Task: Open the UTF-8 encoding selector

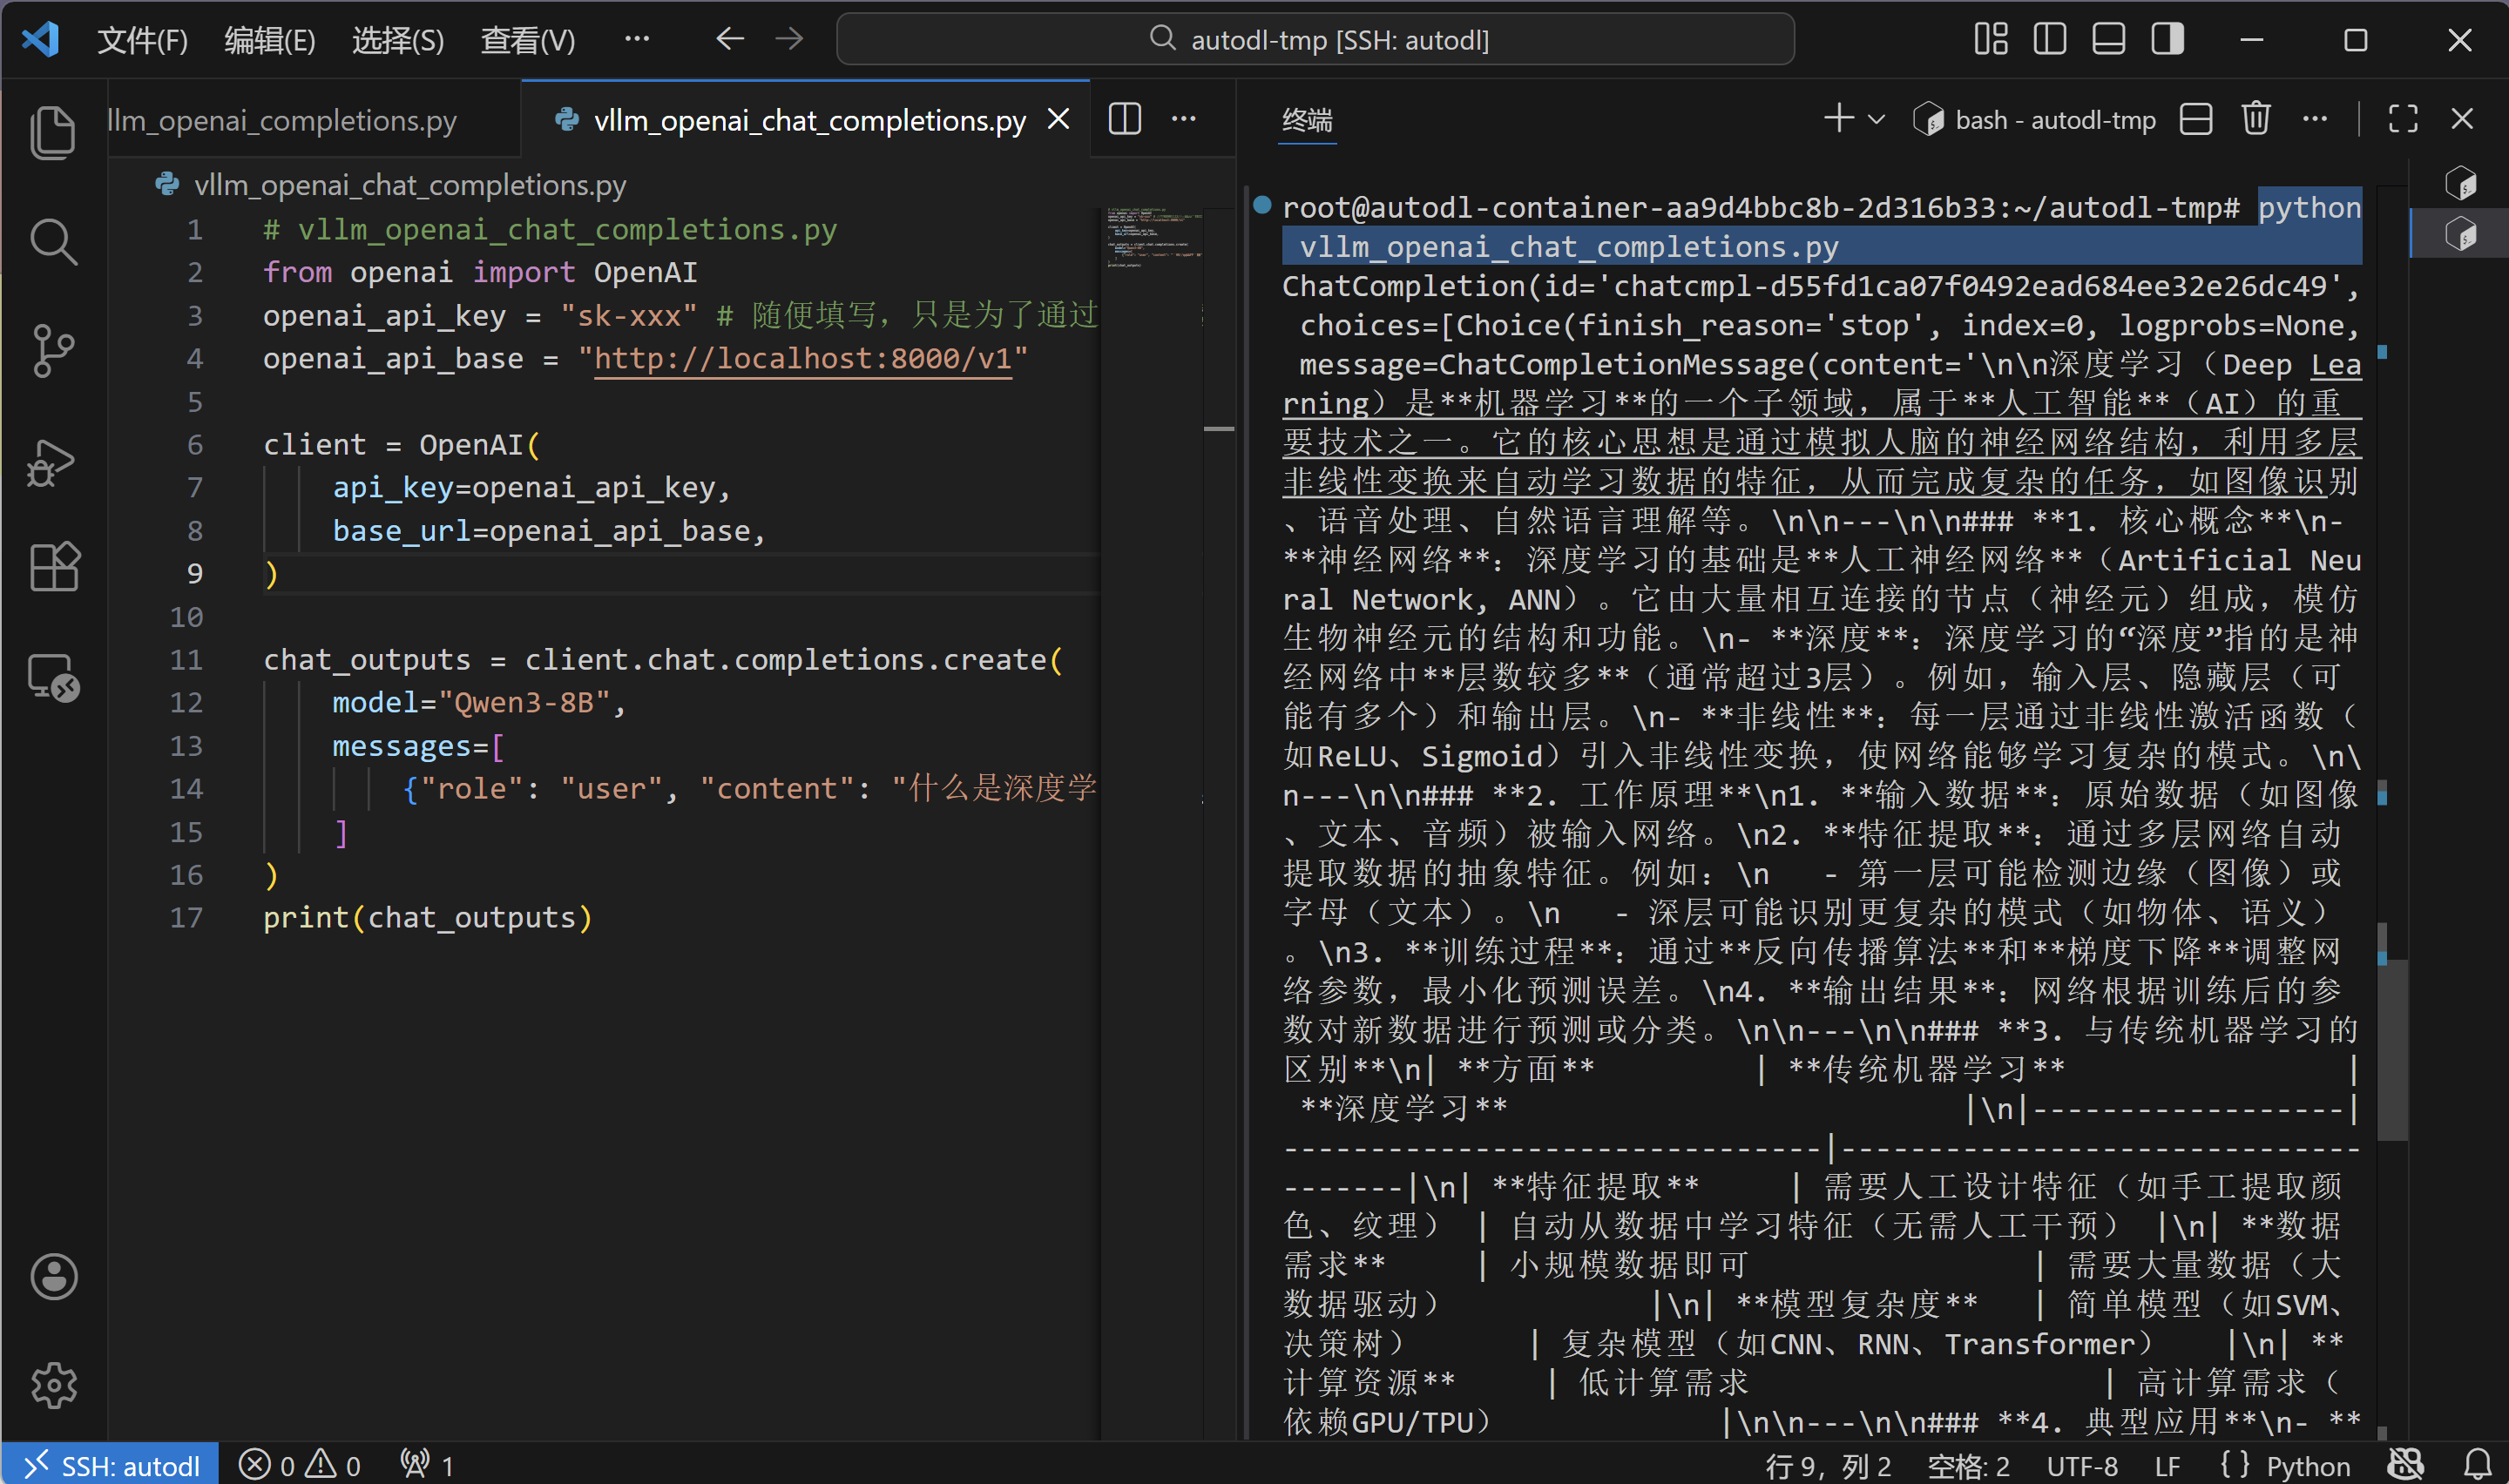Action: click(2082, 1465)
